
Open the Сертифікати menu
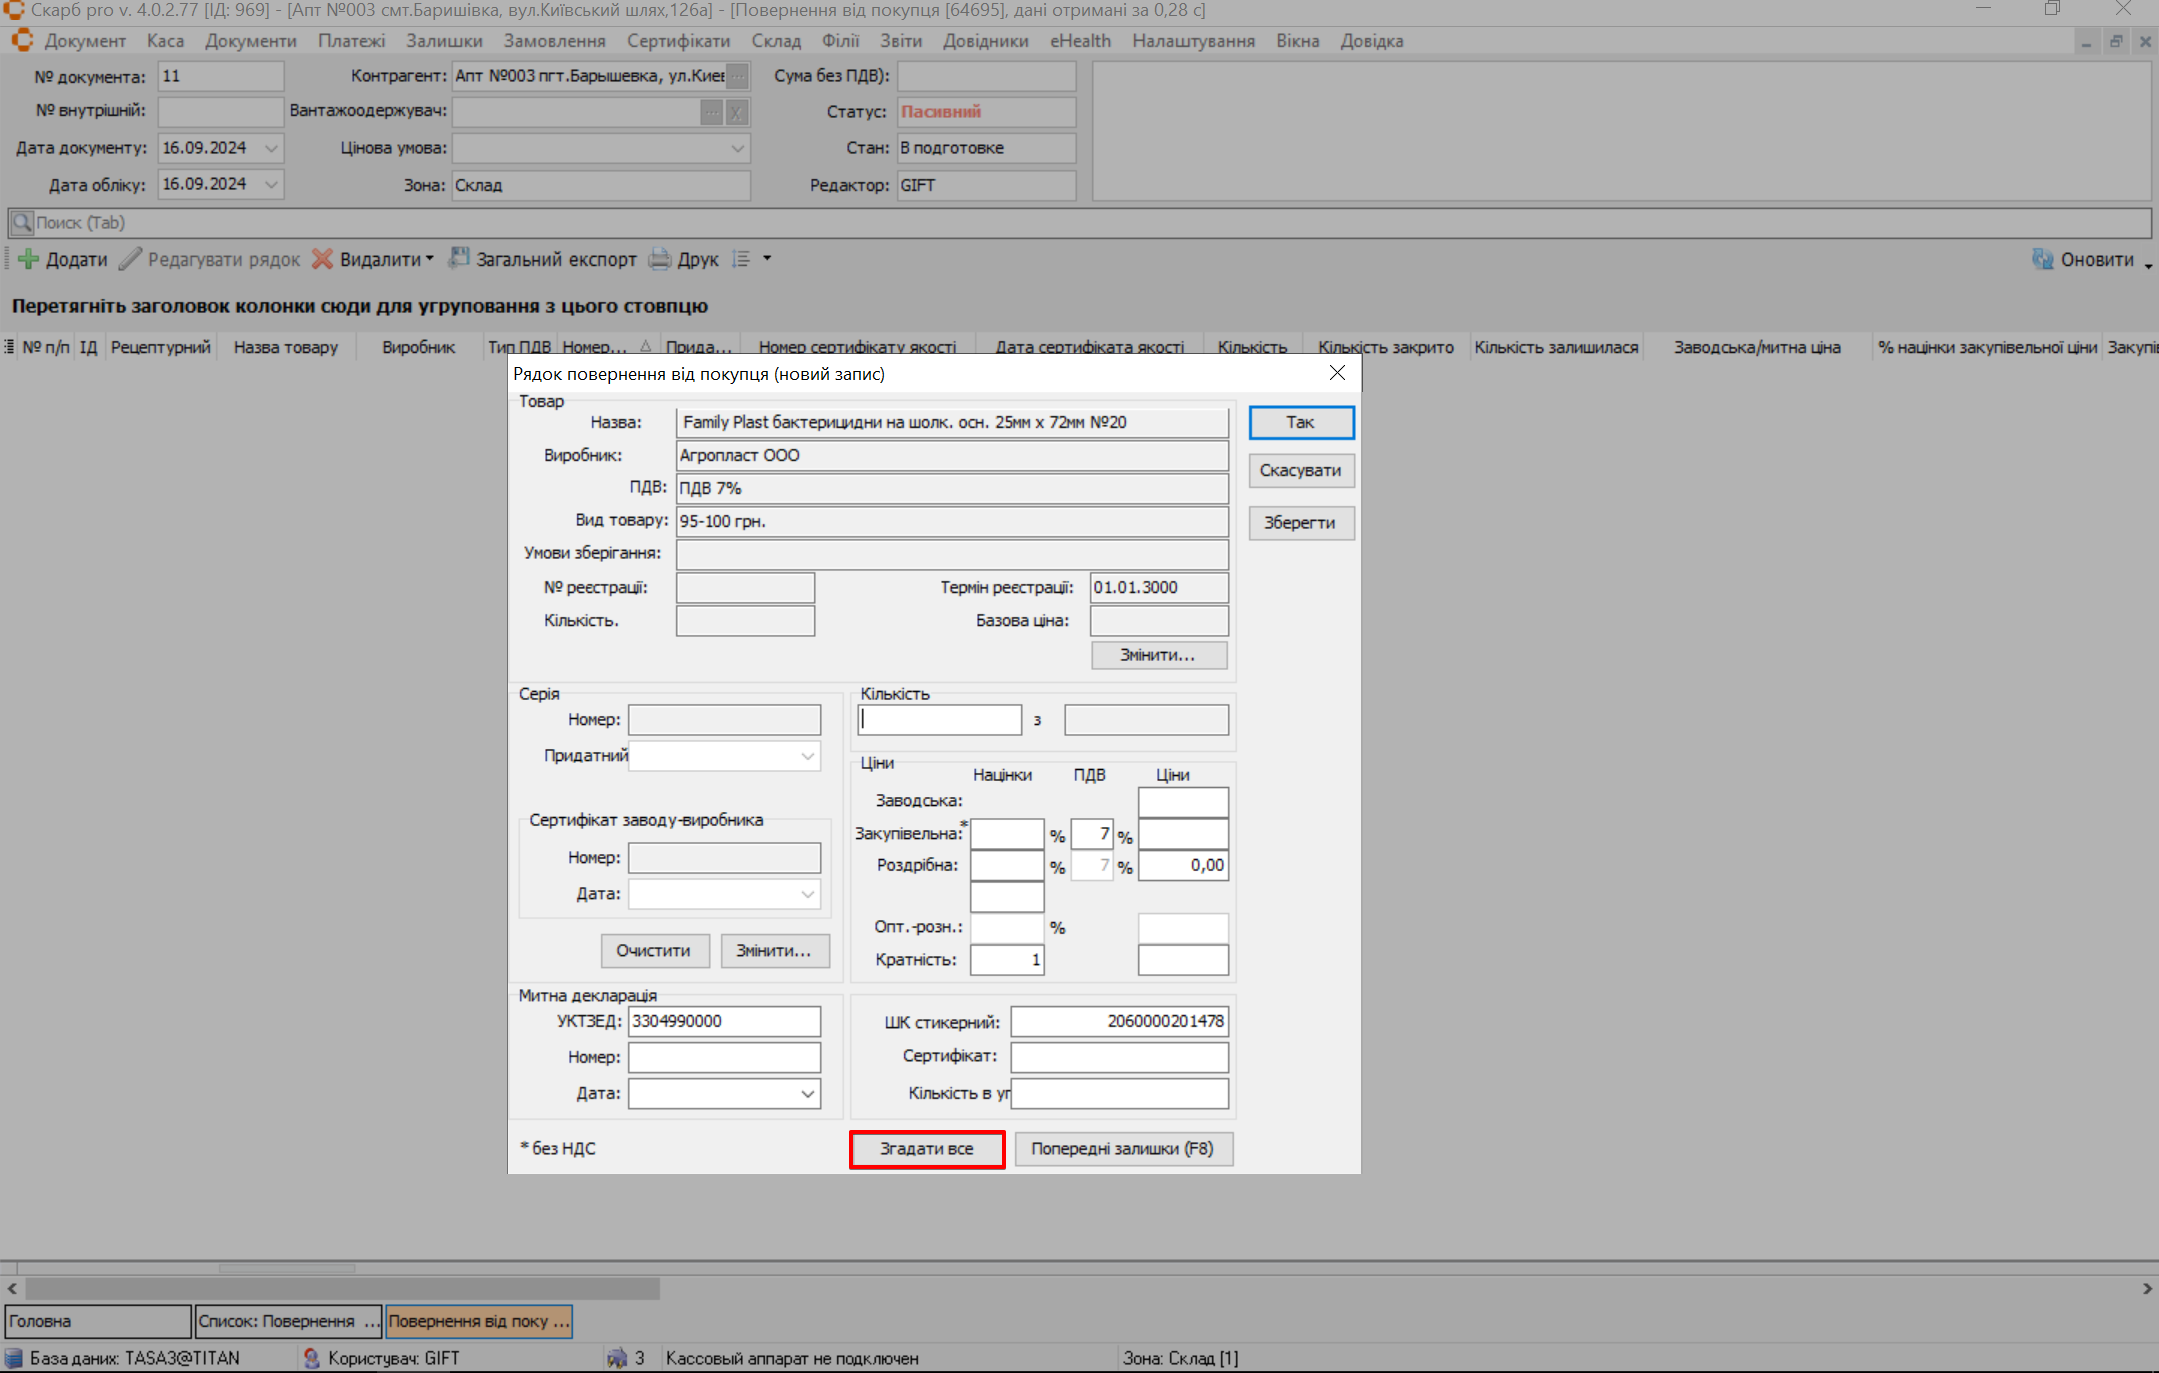pyautogui.click(x=678, y=41)
